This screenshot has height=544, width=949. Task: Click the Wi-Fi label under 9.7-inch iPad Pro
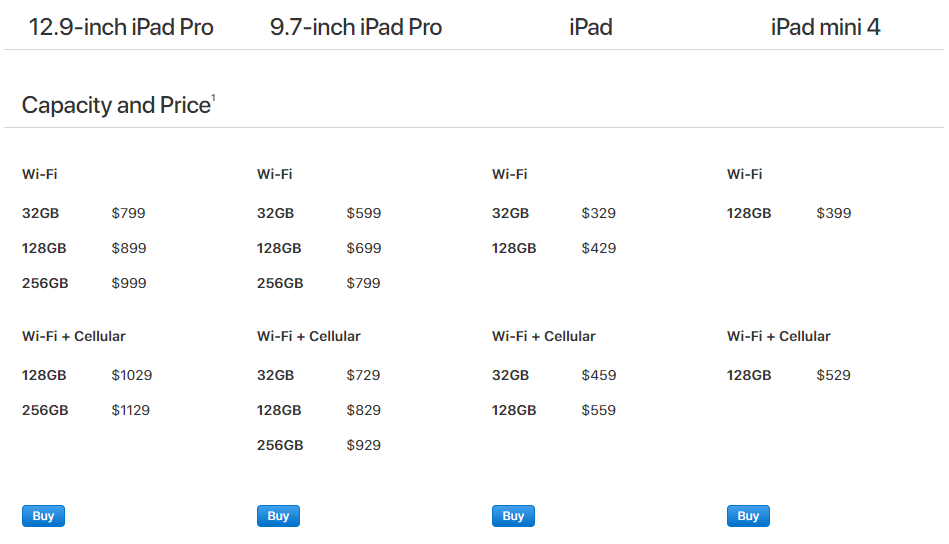pos(275,174)
